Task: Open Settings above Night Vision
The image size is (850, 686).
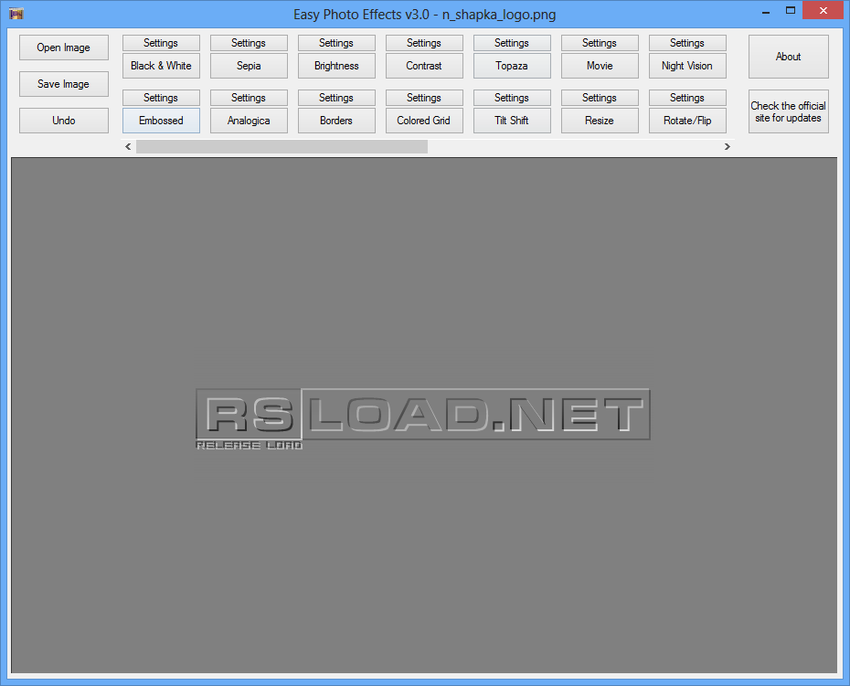Action: pos(687,43)
